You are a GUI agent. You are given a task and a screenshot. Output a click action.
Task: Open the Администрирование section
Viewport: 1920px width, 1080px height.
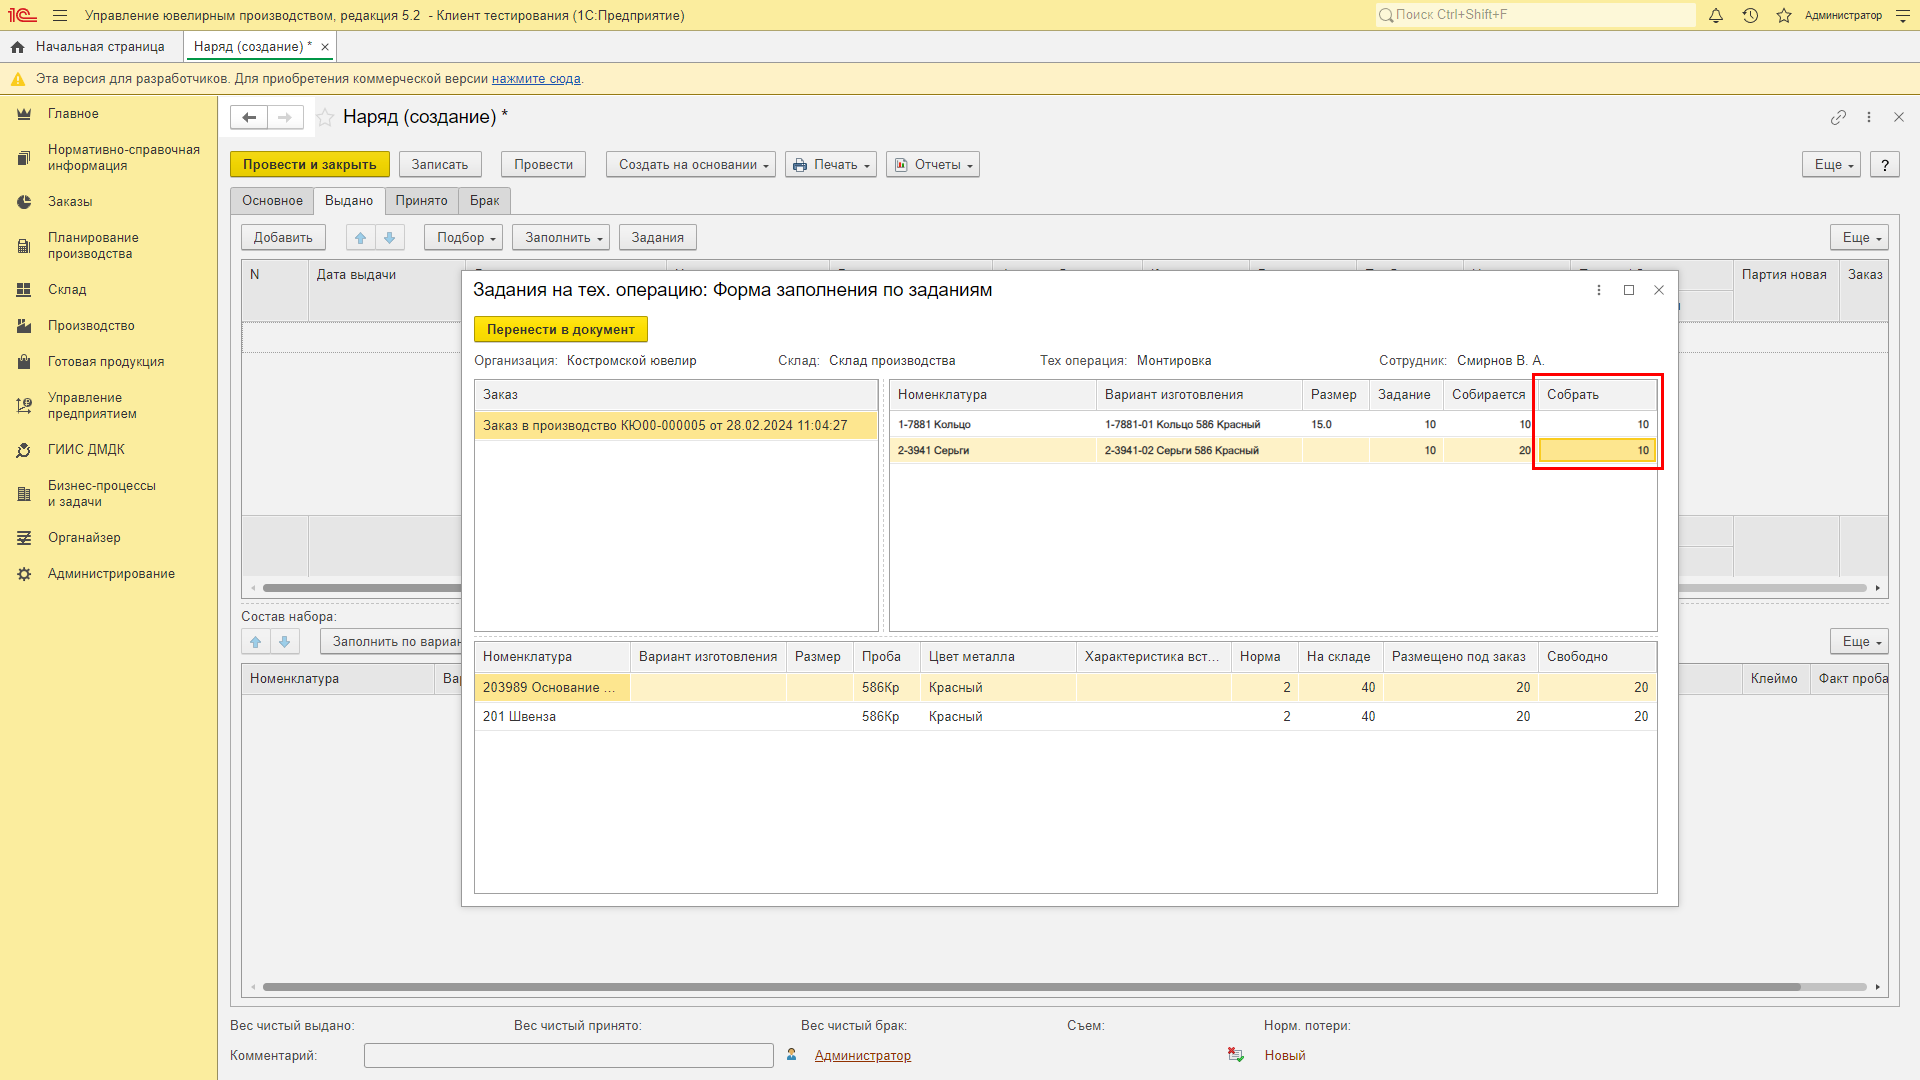click(x=111, y=574)
